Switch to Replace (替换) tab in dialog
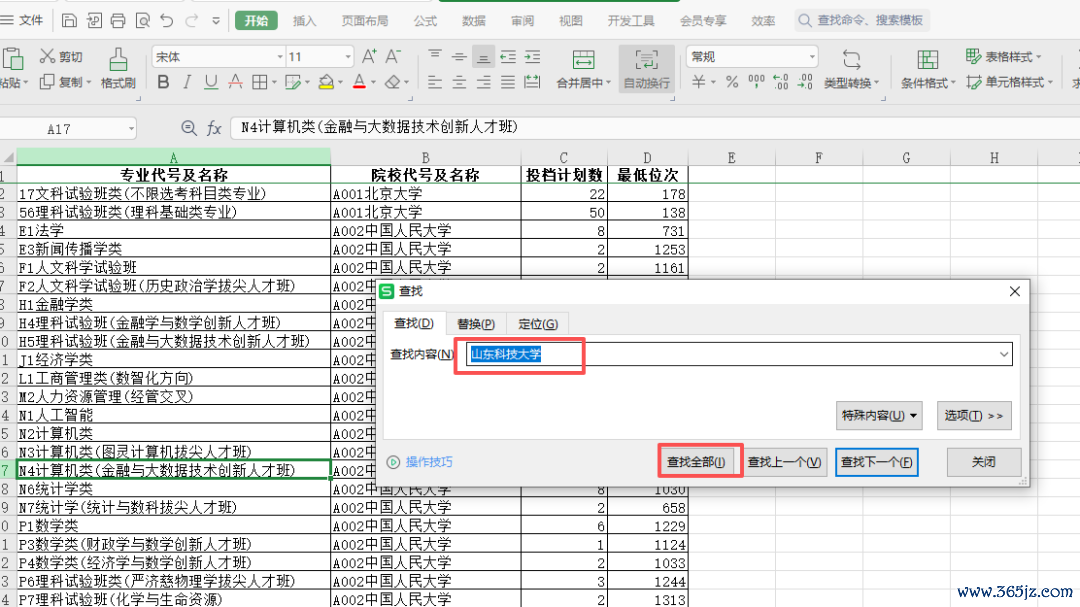Image resolution: width=1080 pixels, height=607 pixels. click(476, 324)
